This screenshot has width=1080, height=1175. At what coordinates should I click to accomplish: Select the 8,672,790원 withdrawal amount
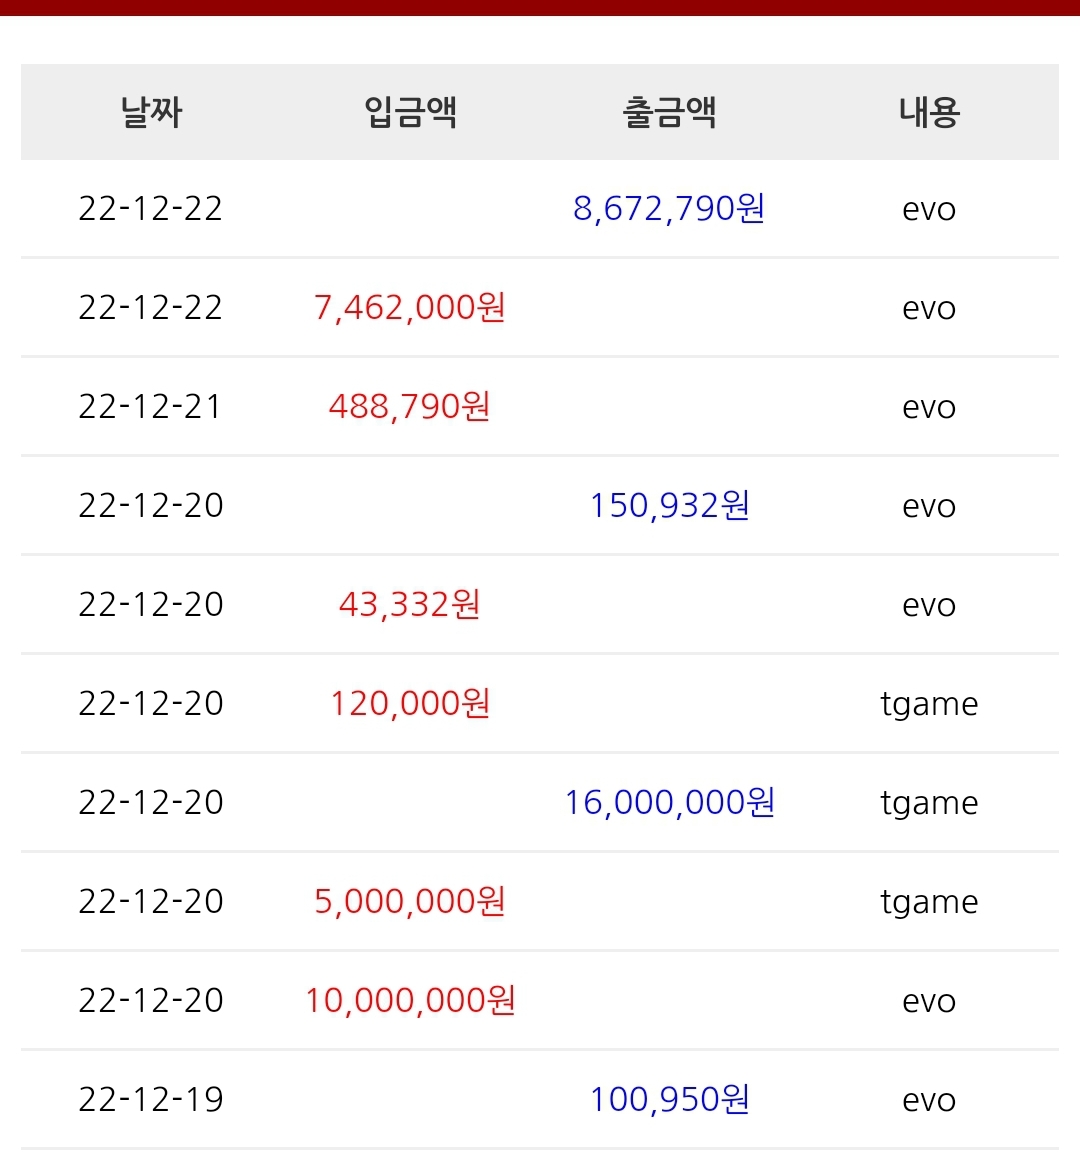tap(669, 208)
